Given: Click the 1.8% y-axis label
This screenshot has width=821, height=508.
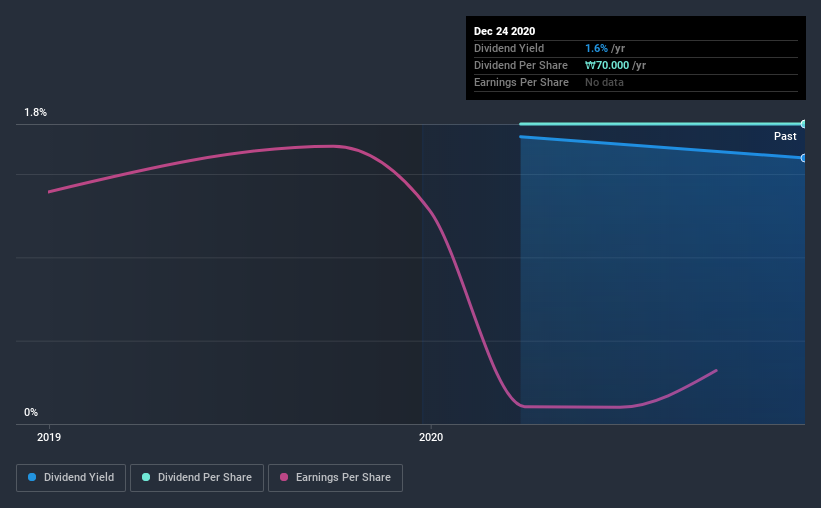Looking at the screenshot, I should point(36,112).
